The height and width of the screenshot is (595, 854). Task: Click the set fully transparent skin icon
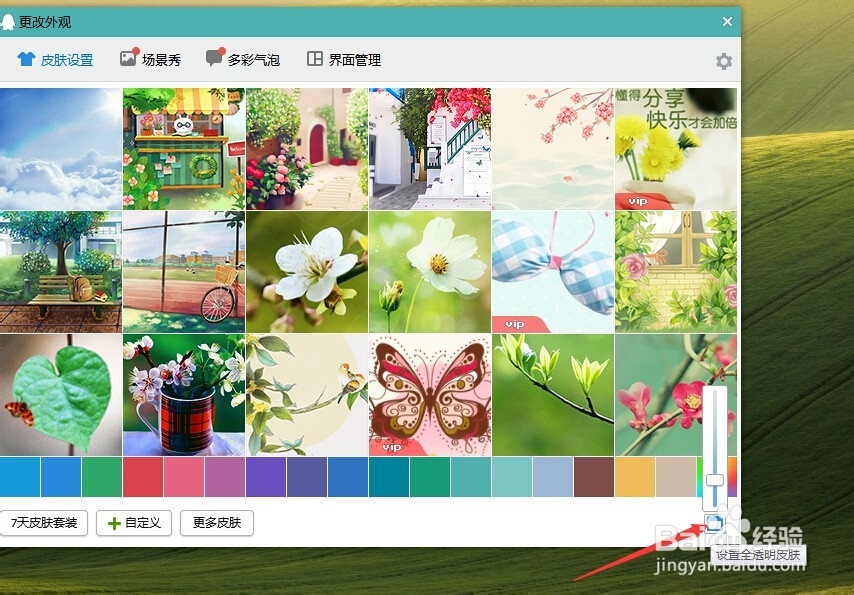716,523
